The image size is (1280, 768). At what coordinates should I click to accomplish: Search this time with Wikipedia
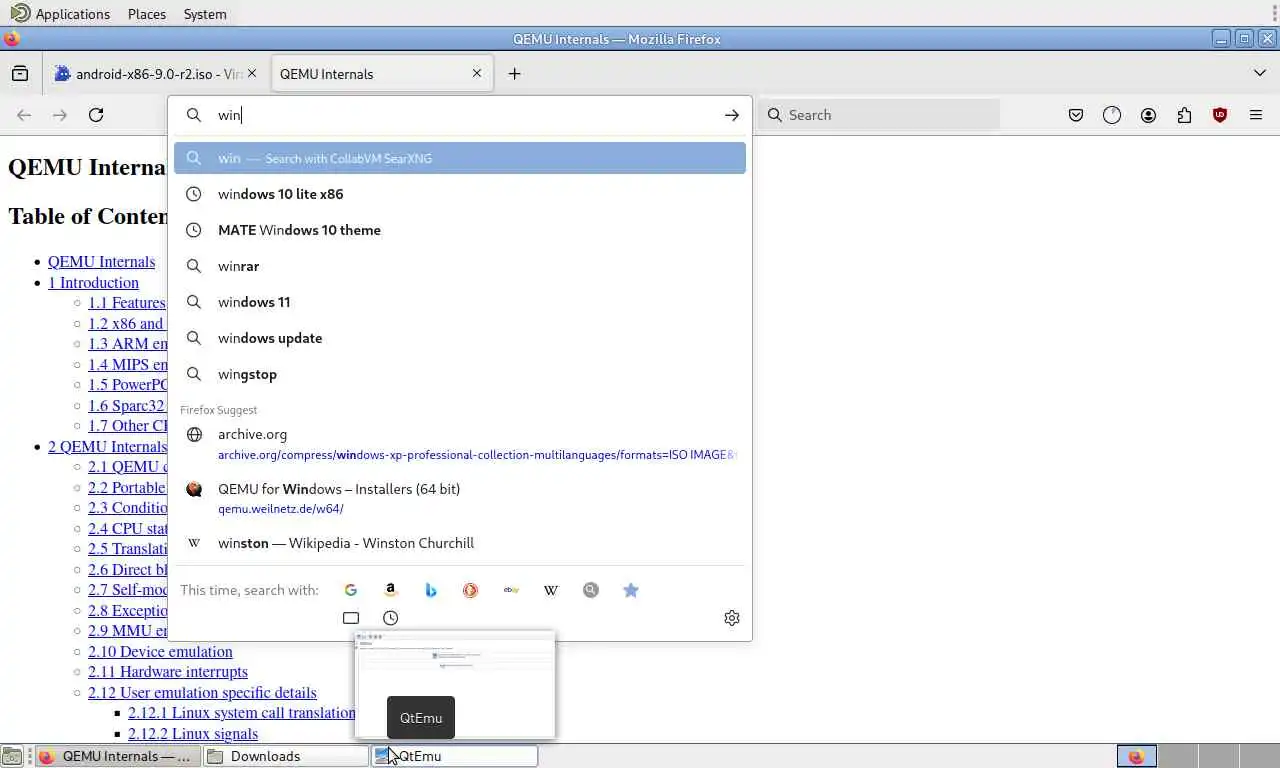pos(551,590)
